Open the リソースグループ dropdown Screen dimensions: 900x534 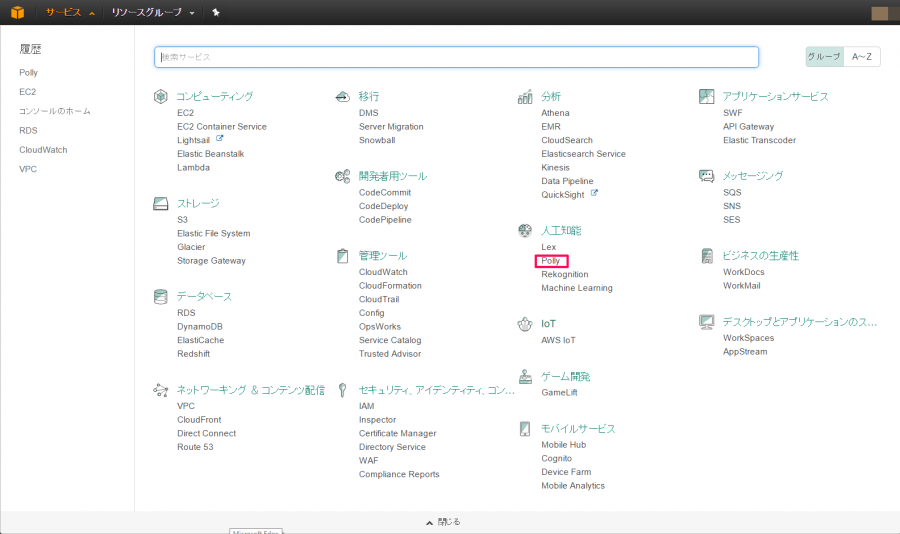[x=153, y=12]
